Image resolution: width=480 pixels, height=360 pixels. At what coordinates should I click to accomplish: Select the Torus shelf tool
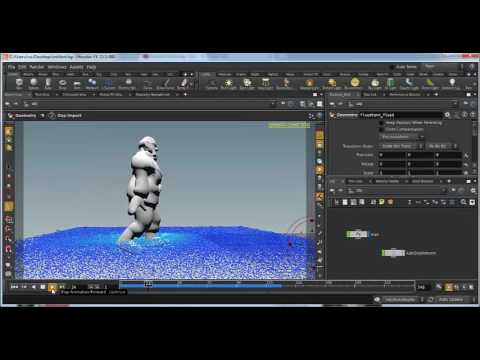click(x=62, y=83)
